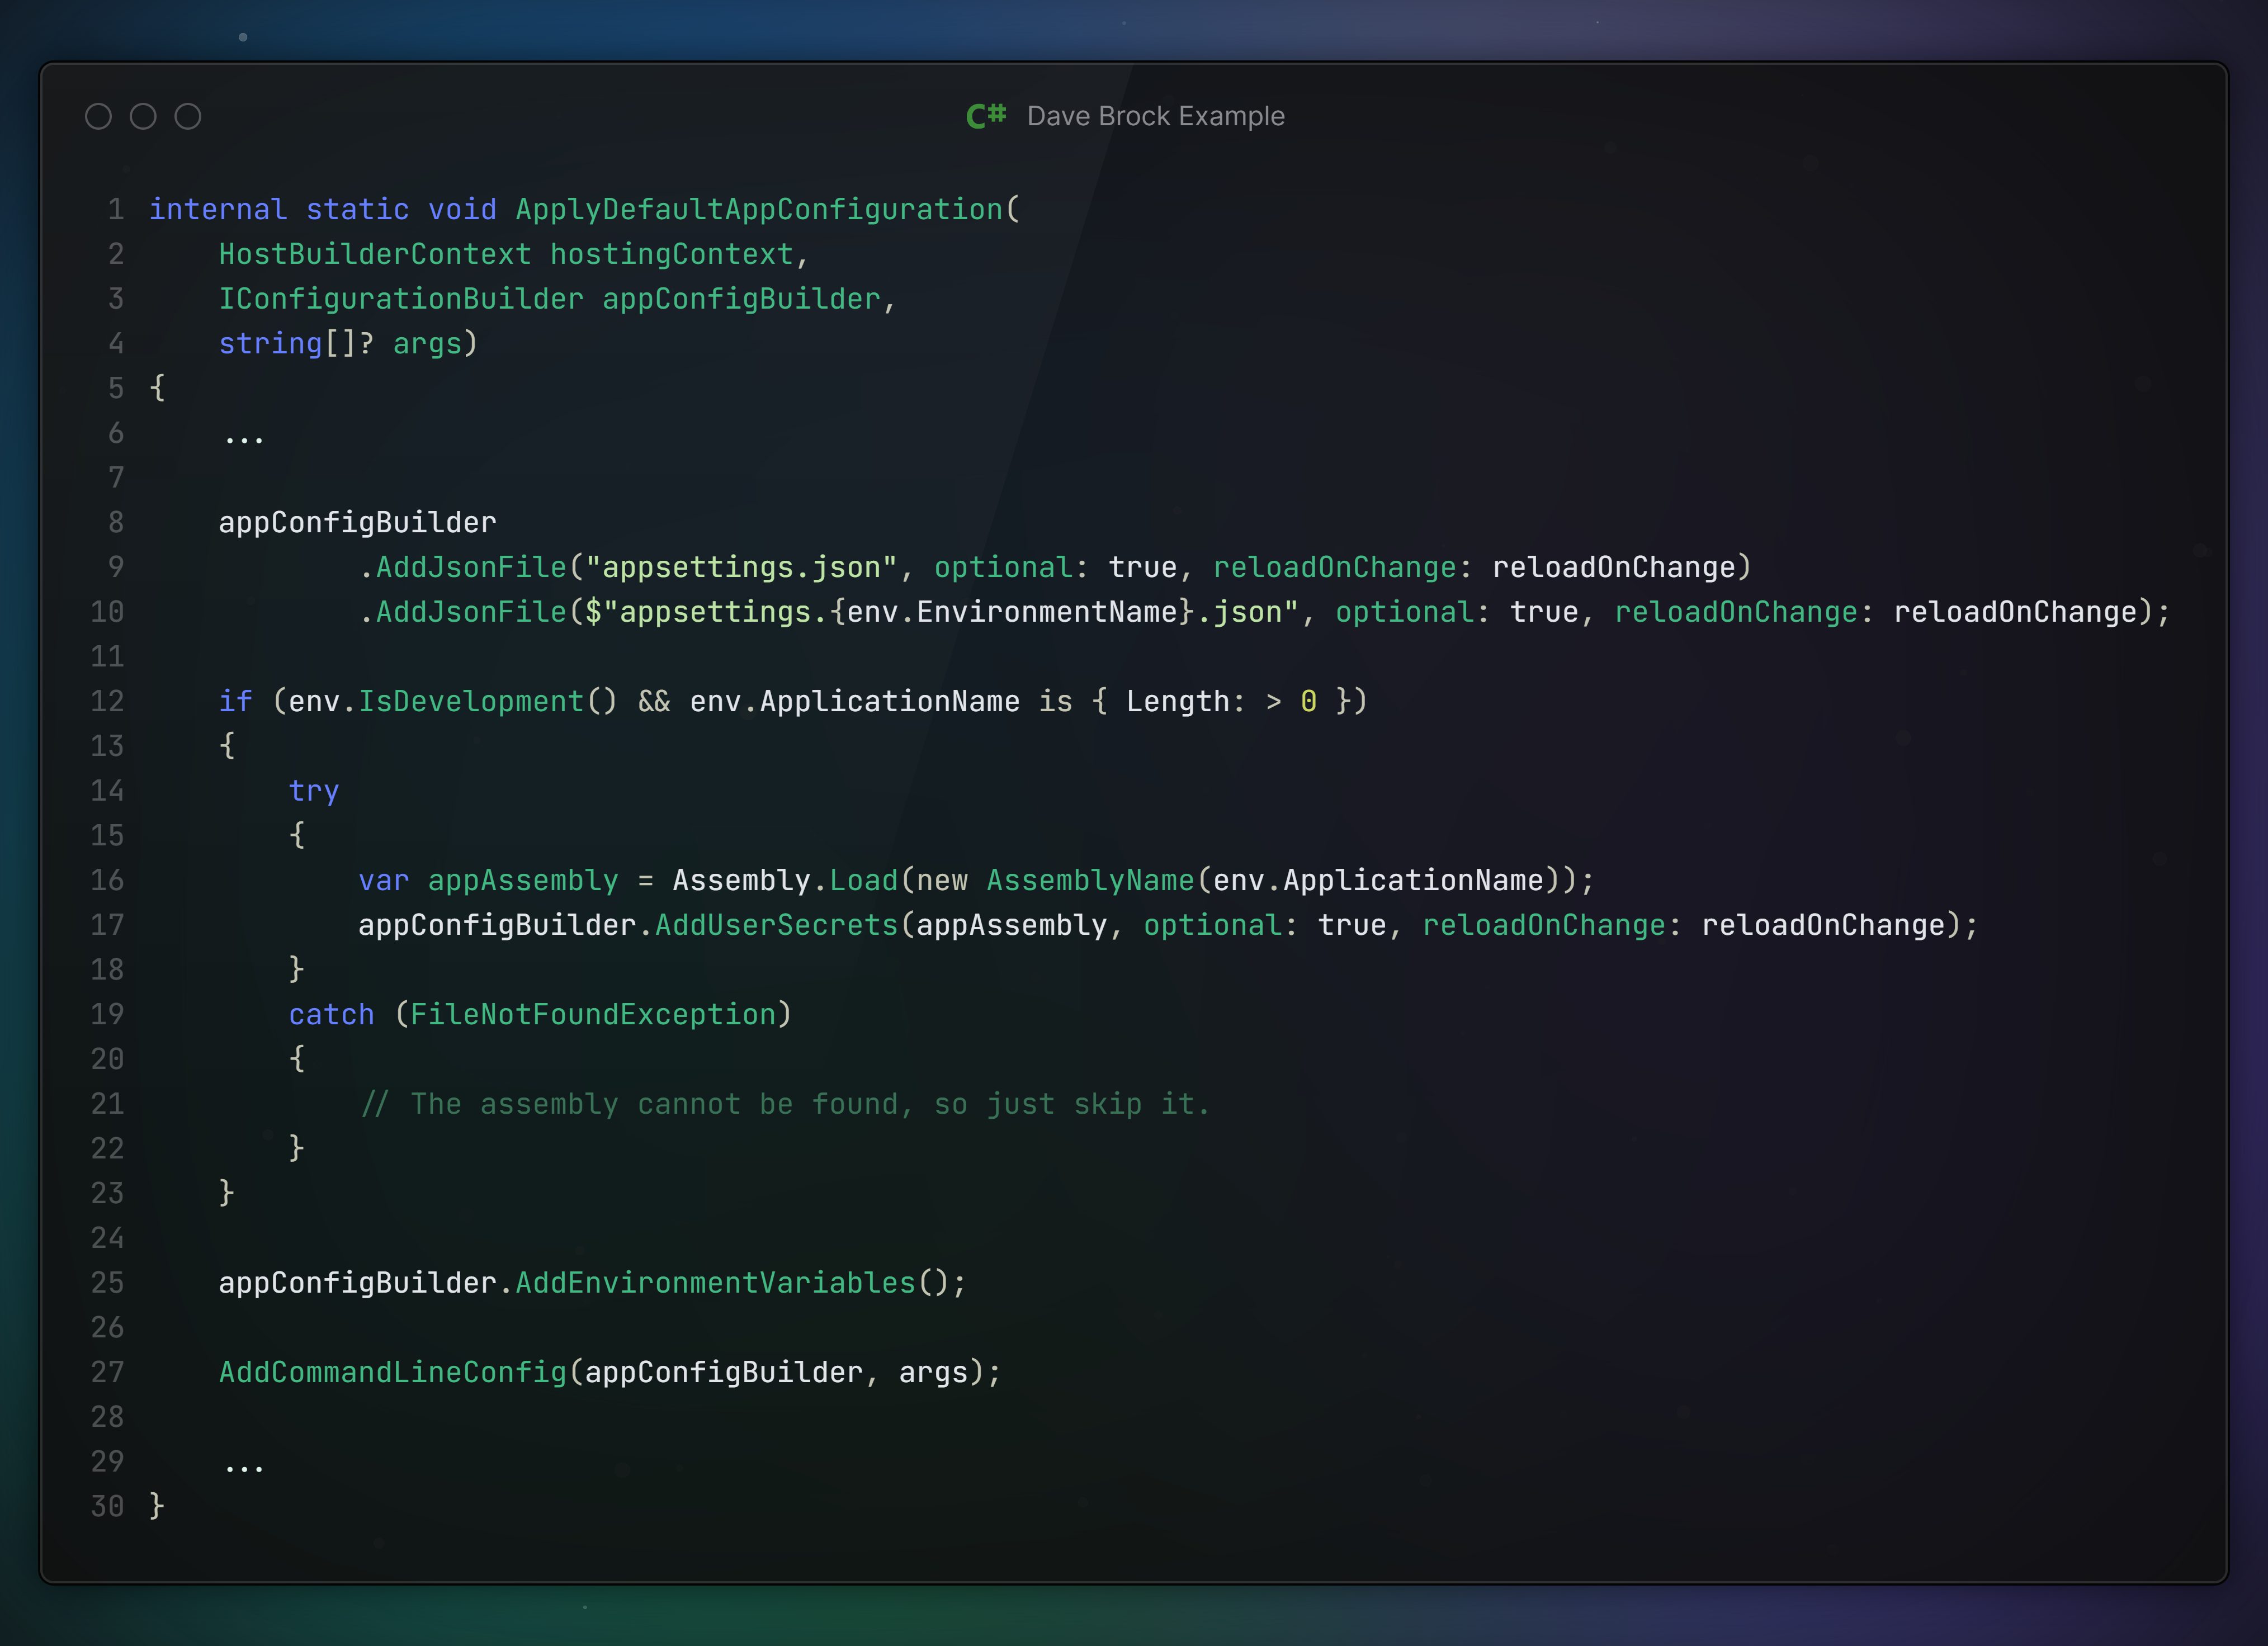Click the 'try' keyword on line 14

(x=314, y=791)
